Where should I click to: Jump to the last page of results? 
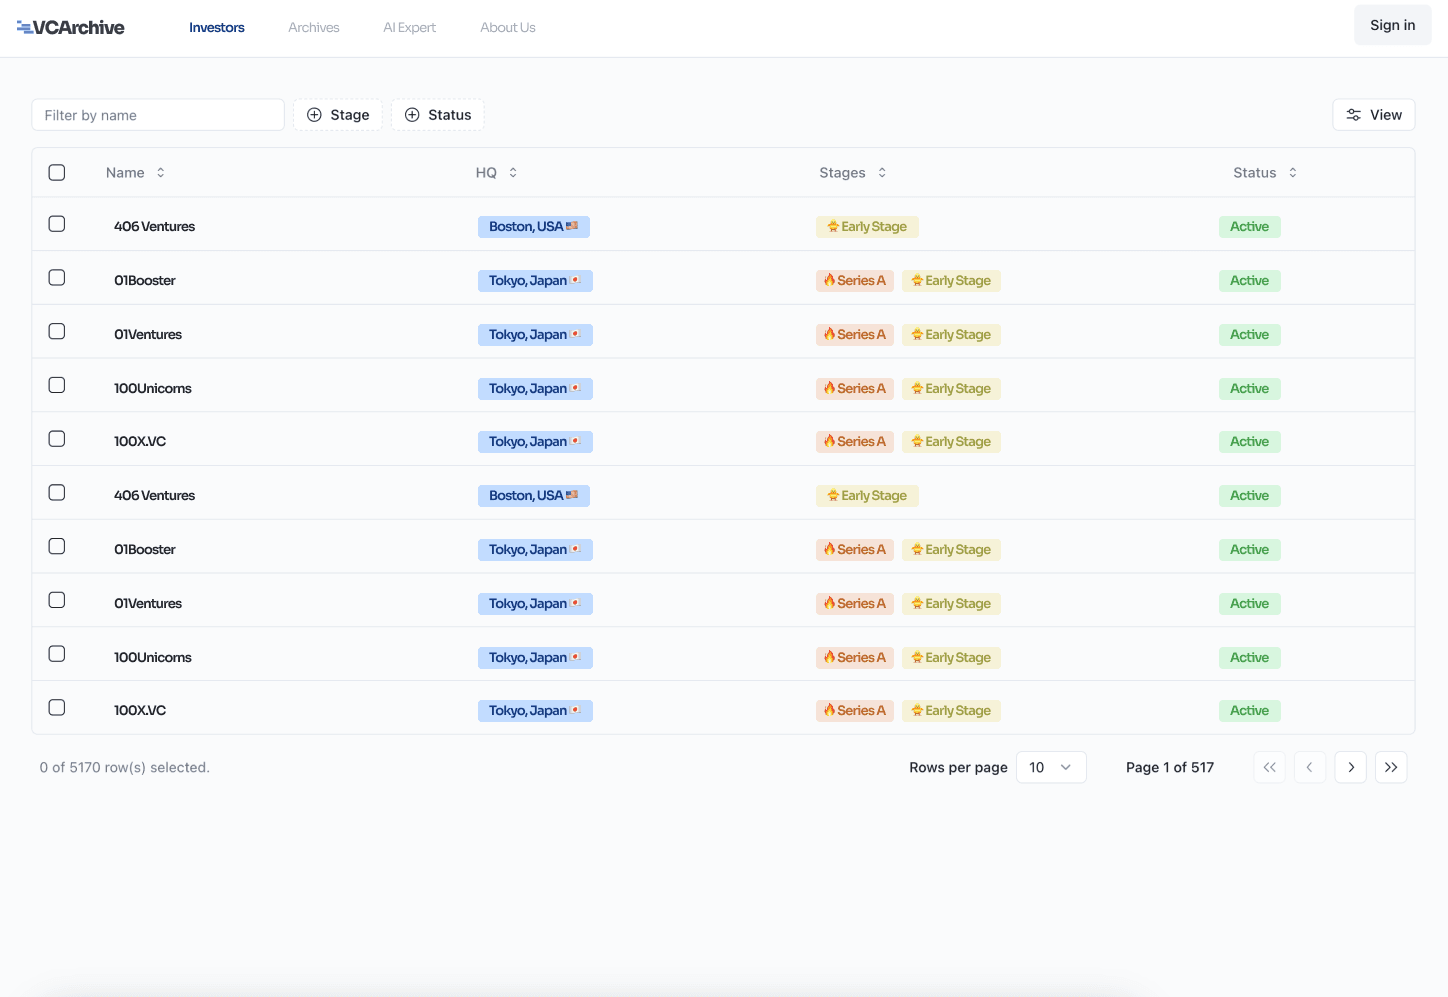coord(1391,767)
